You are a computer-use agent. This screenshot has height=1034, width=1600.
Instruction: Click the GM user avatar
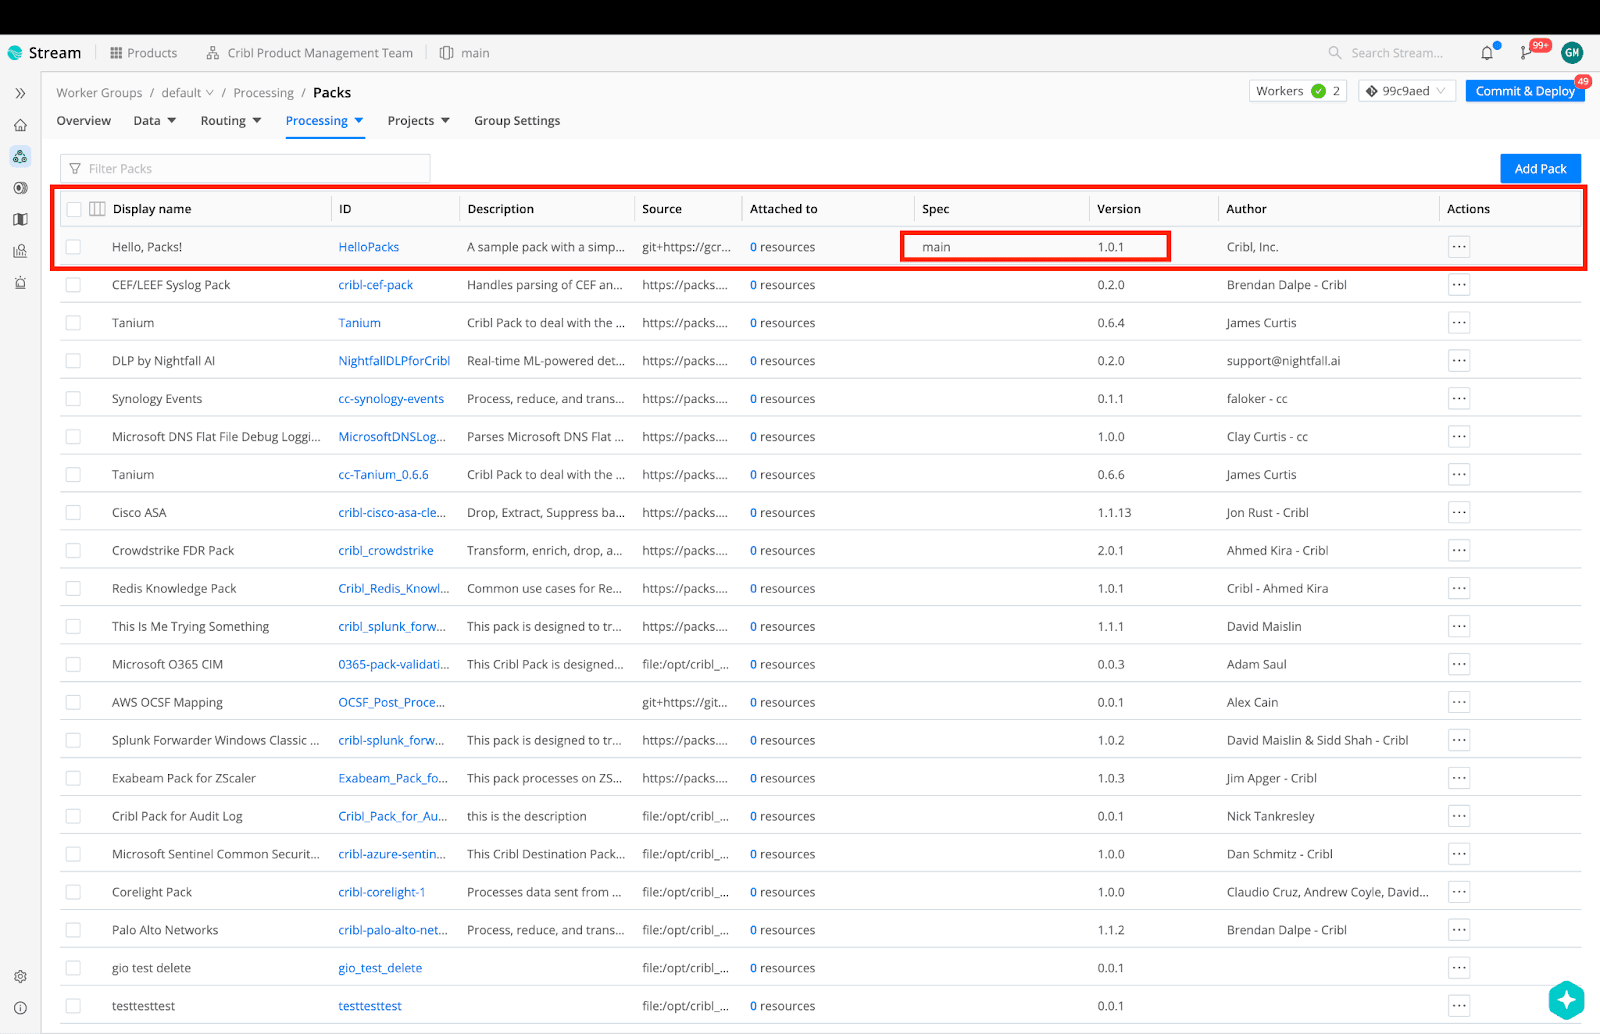point(1572,53)
